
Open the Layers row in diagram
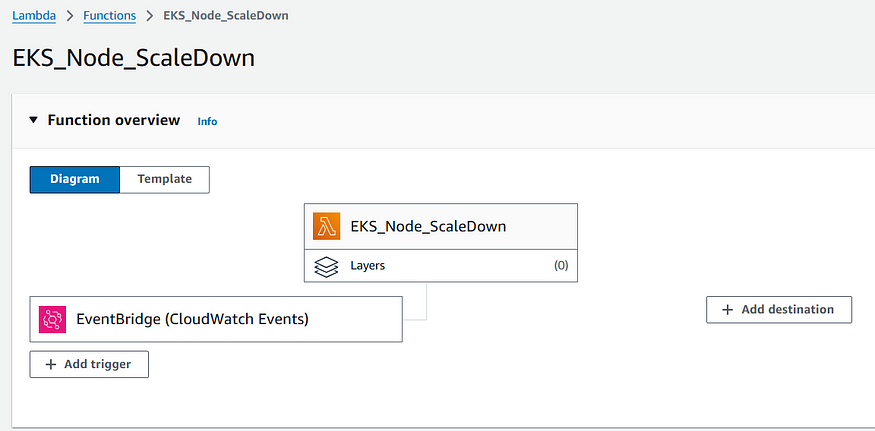[441, 266]
